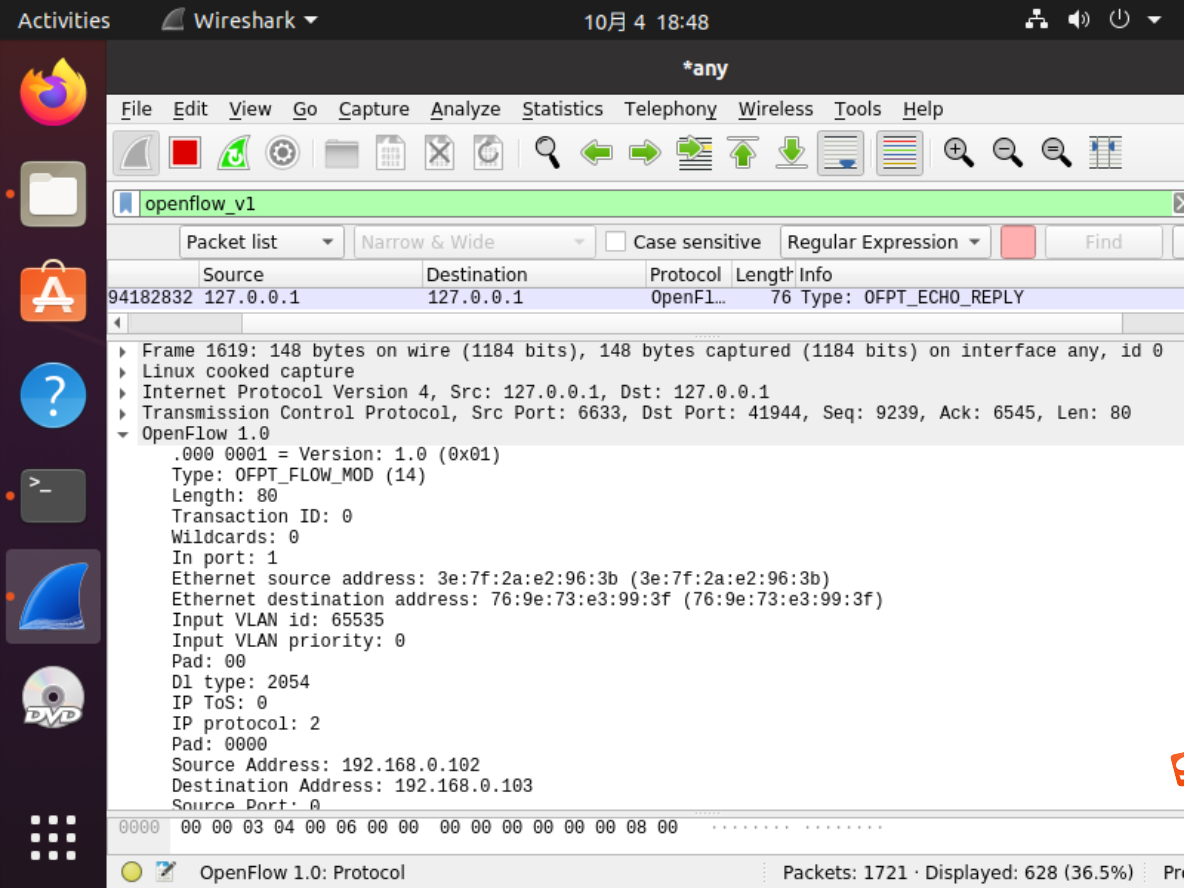Image resolution: width=1184 pixels, height=888 pixels.
Task: Launch Ubuntu Software from the dock
Action: pyautogui.click(x=53, y=292)
